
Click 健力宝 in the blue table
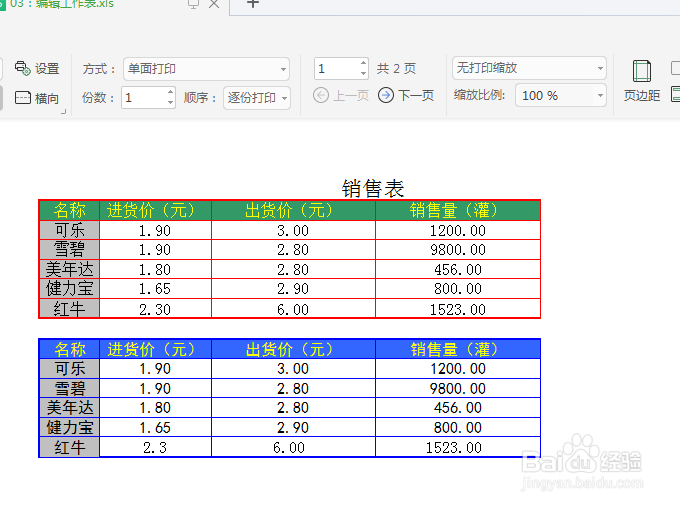coord(69,428)
